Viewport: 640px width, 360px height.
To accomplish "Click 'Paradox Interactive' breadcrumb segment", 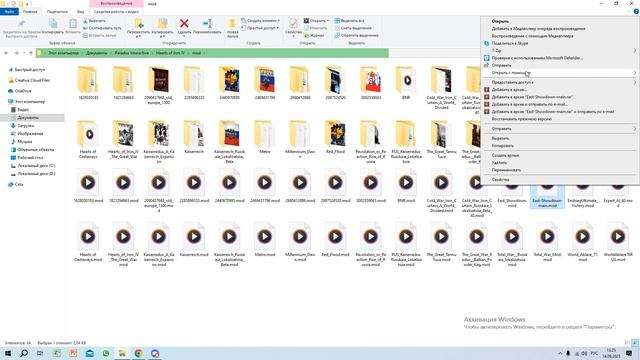I will point(131,53).
